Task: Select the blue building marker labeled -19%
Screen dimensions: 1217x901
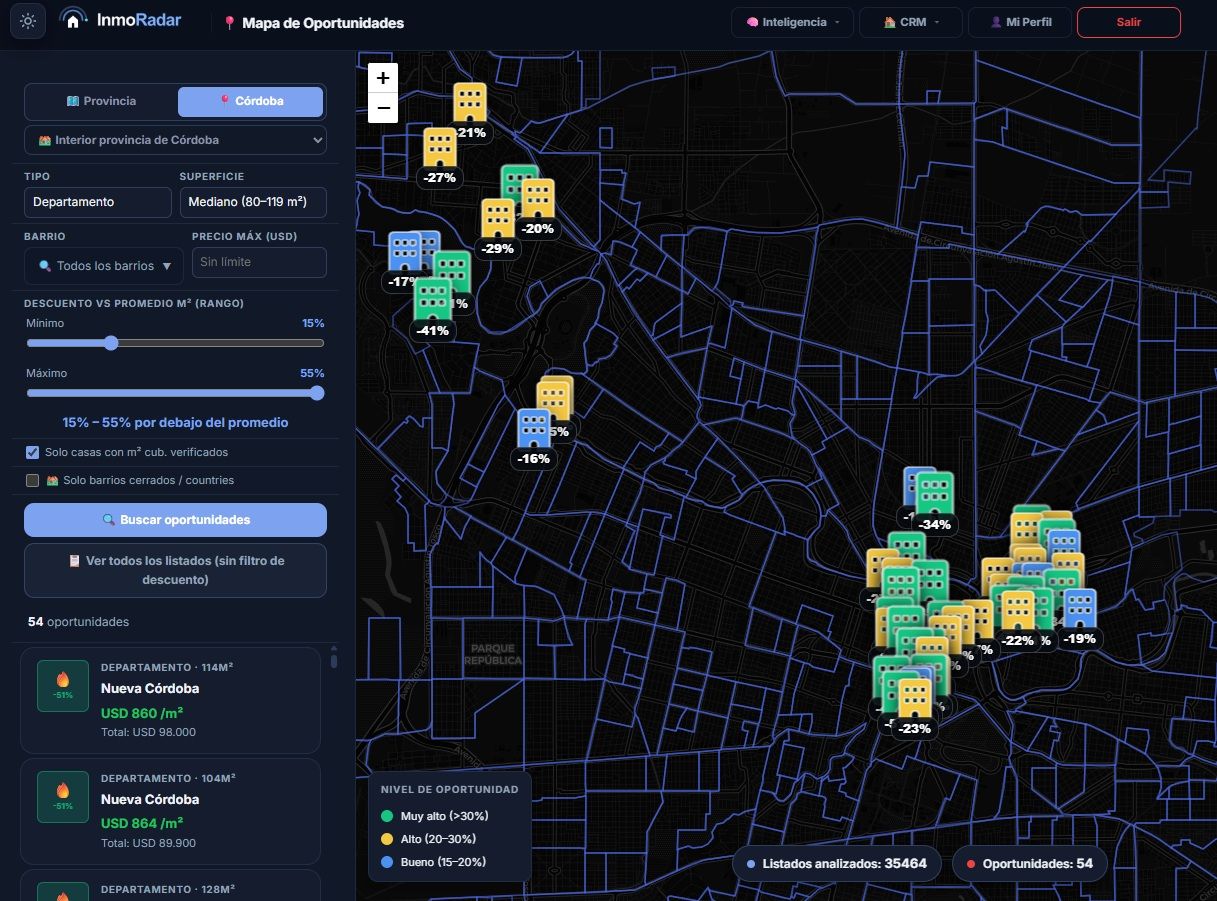Action: [1080, 609]
